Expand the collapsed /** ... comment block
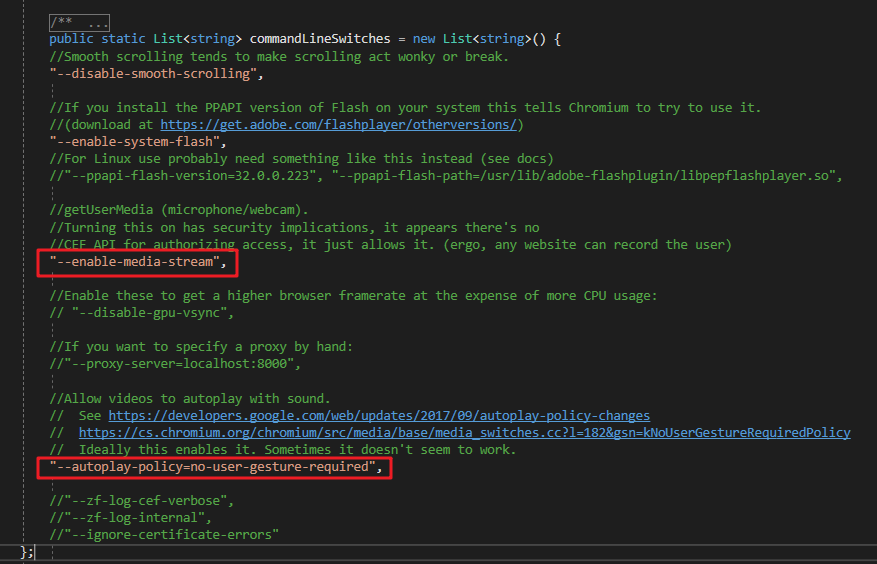The height and width of the screenshot is (564, 877). tap(79, 23)
